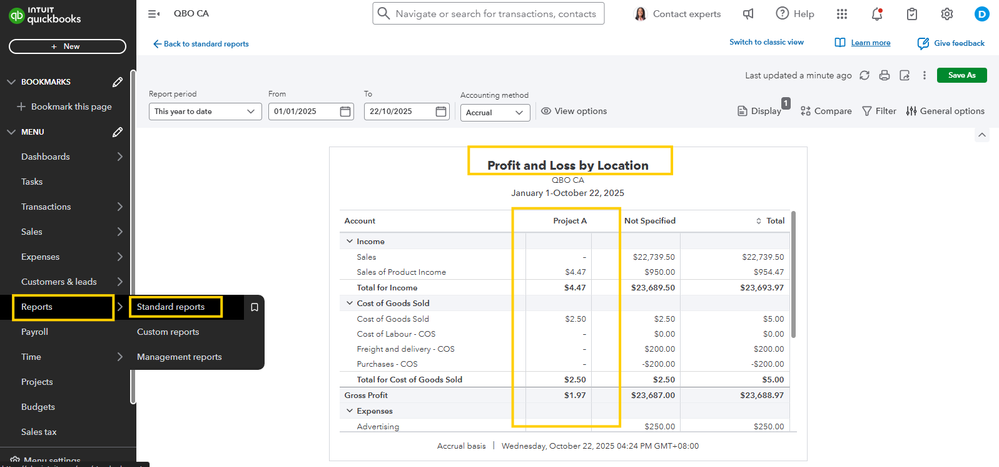Open the Filter button
999x467 pixels.
[x=879, y=111]
